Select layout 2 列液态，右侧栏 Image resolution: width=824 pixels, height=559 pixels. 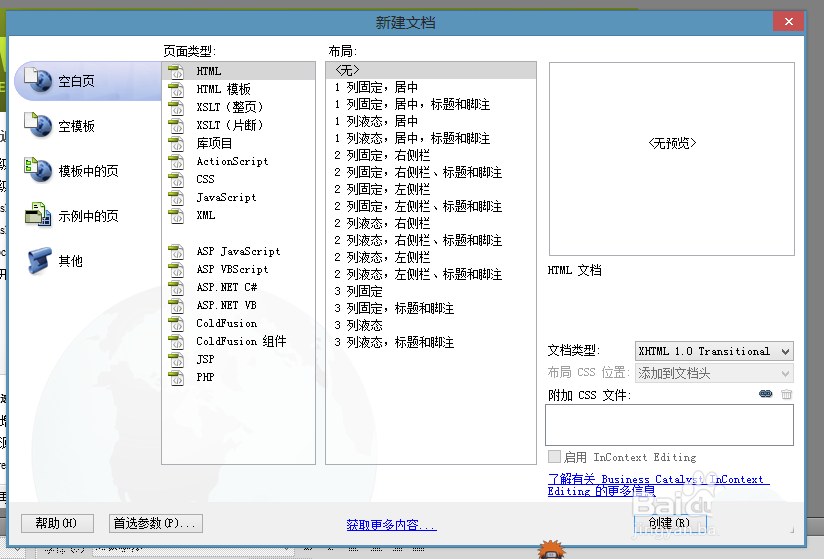[x=431, y=223]
